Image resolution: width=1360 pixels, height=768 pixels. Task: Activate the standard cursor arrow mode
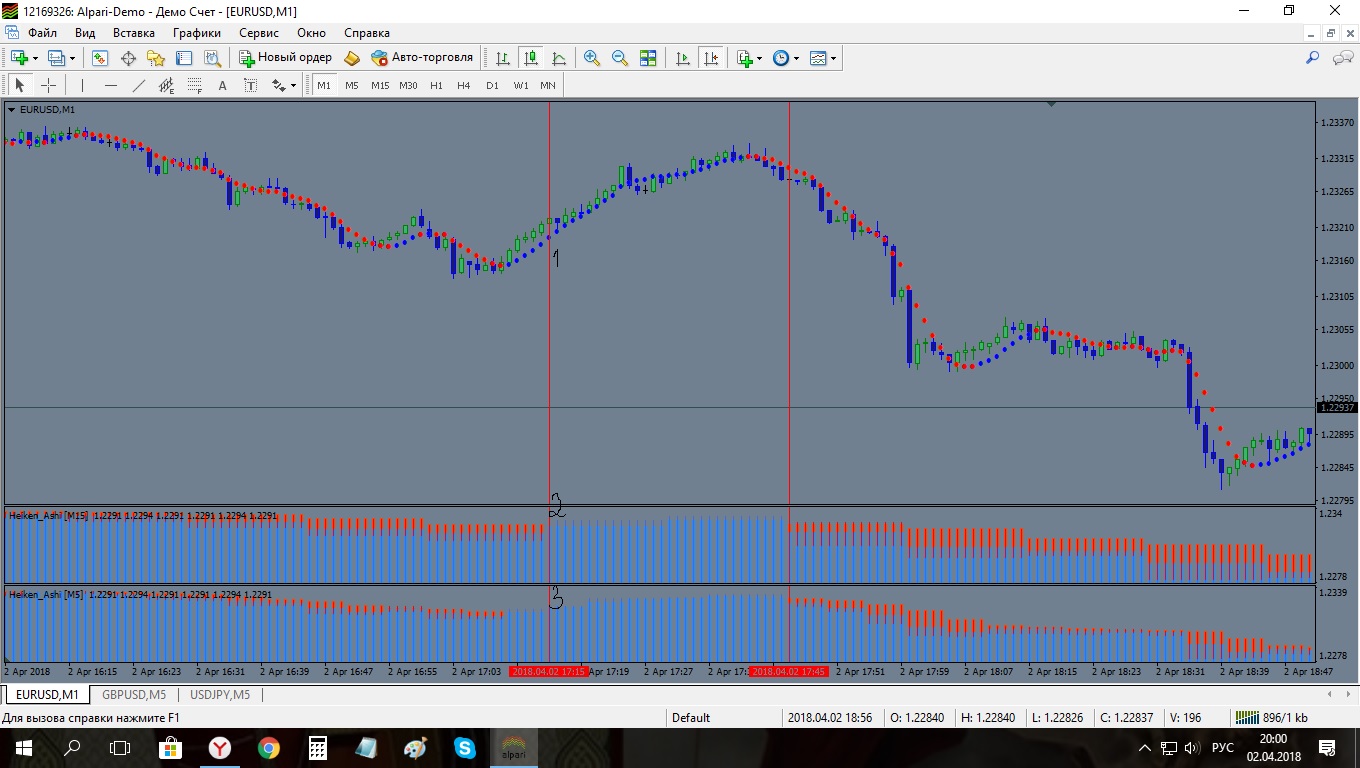[x=20, y=85]
